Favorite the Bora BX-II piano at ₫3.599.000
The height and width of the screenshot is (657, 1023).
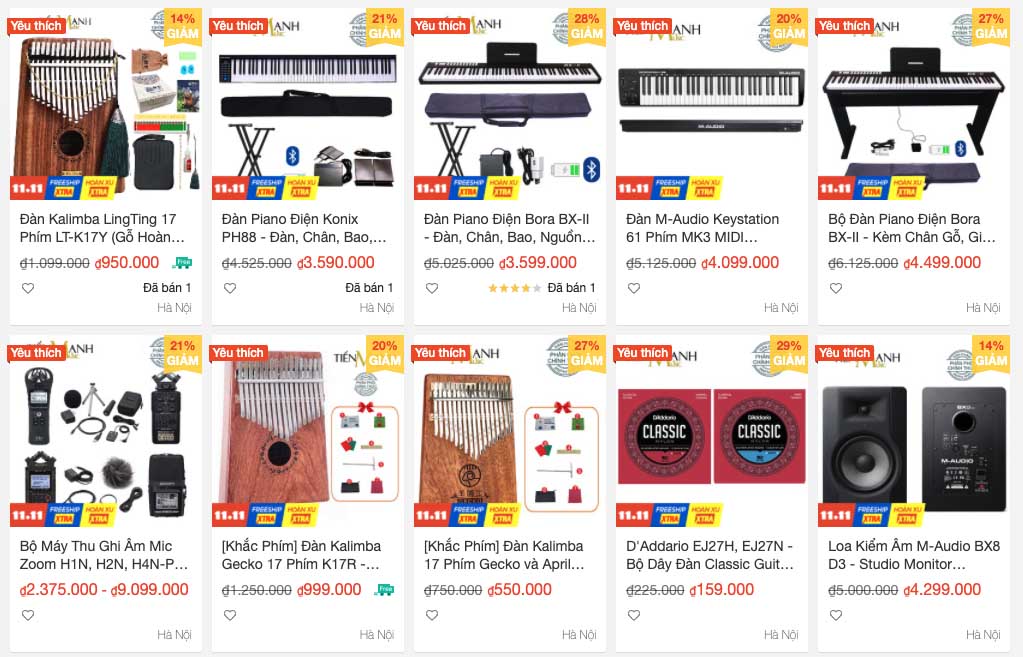(x=432, y=288)
